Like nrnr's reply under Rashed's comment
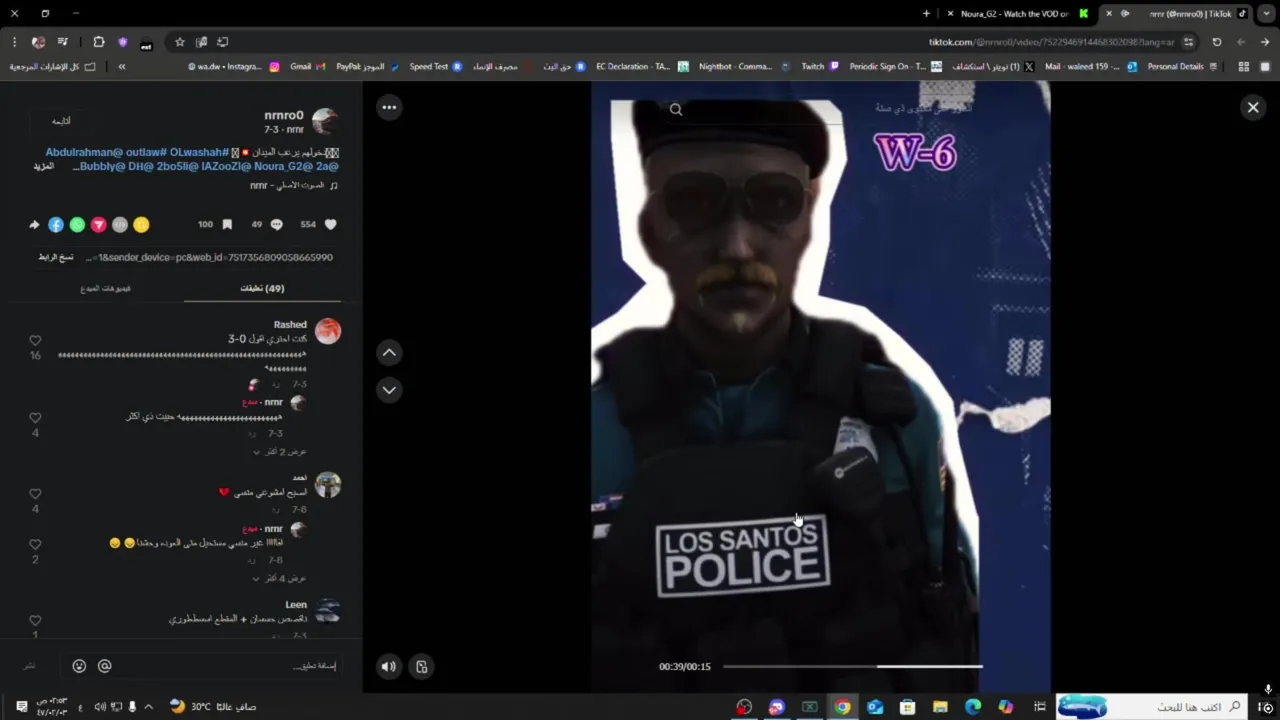The height and width of the screenshot is (720, 1280). pos(35,418)
